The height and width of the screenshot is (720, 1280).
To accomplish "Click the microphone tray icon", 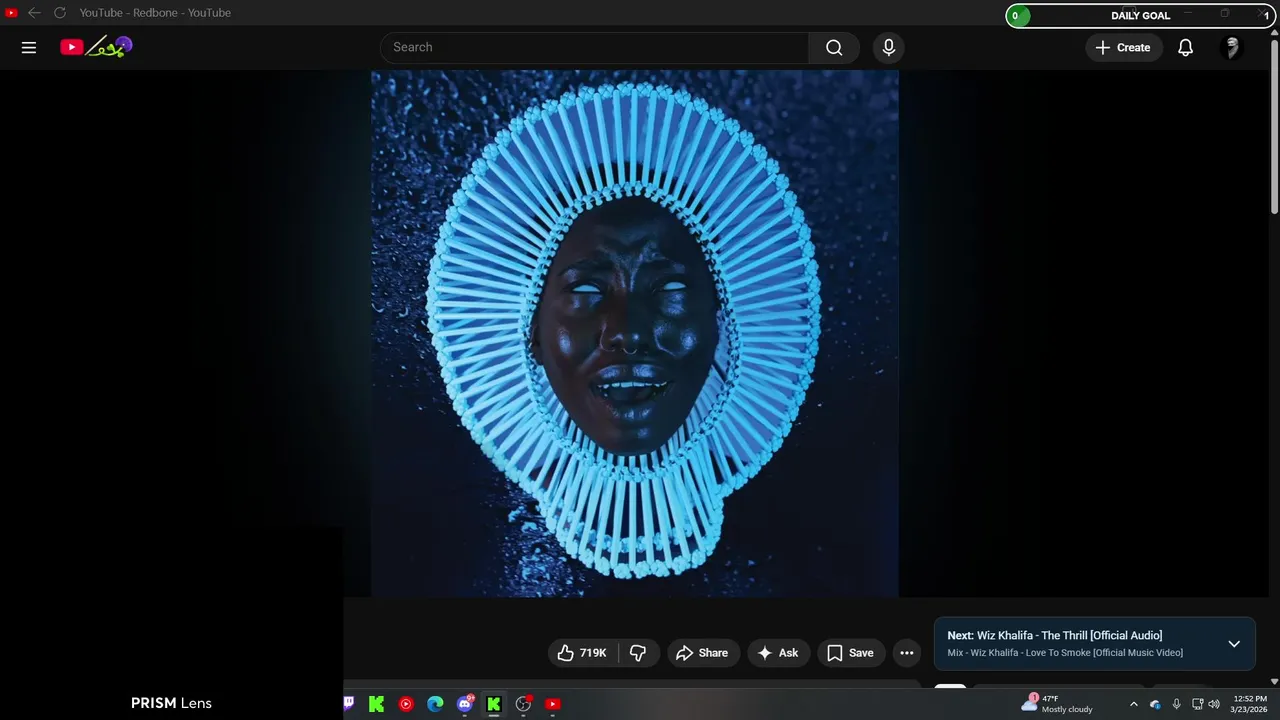I will 1176,704.
